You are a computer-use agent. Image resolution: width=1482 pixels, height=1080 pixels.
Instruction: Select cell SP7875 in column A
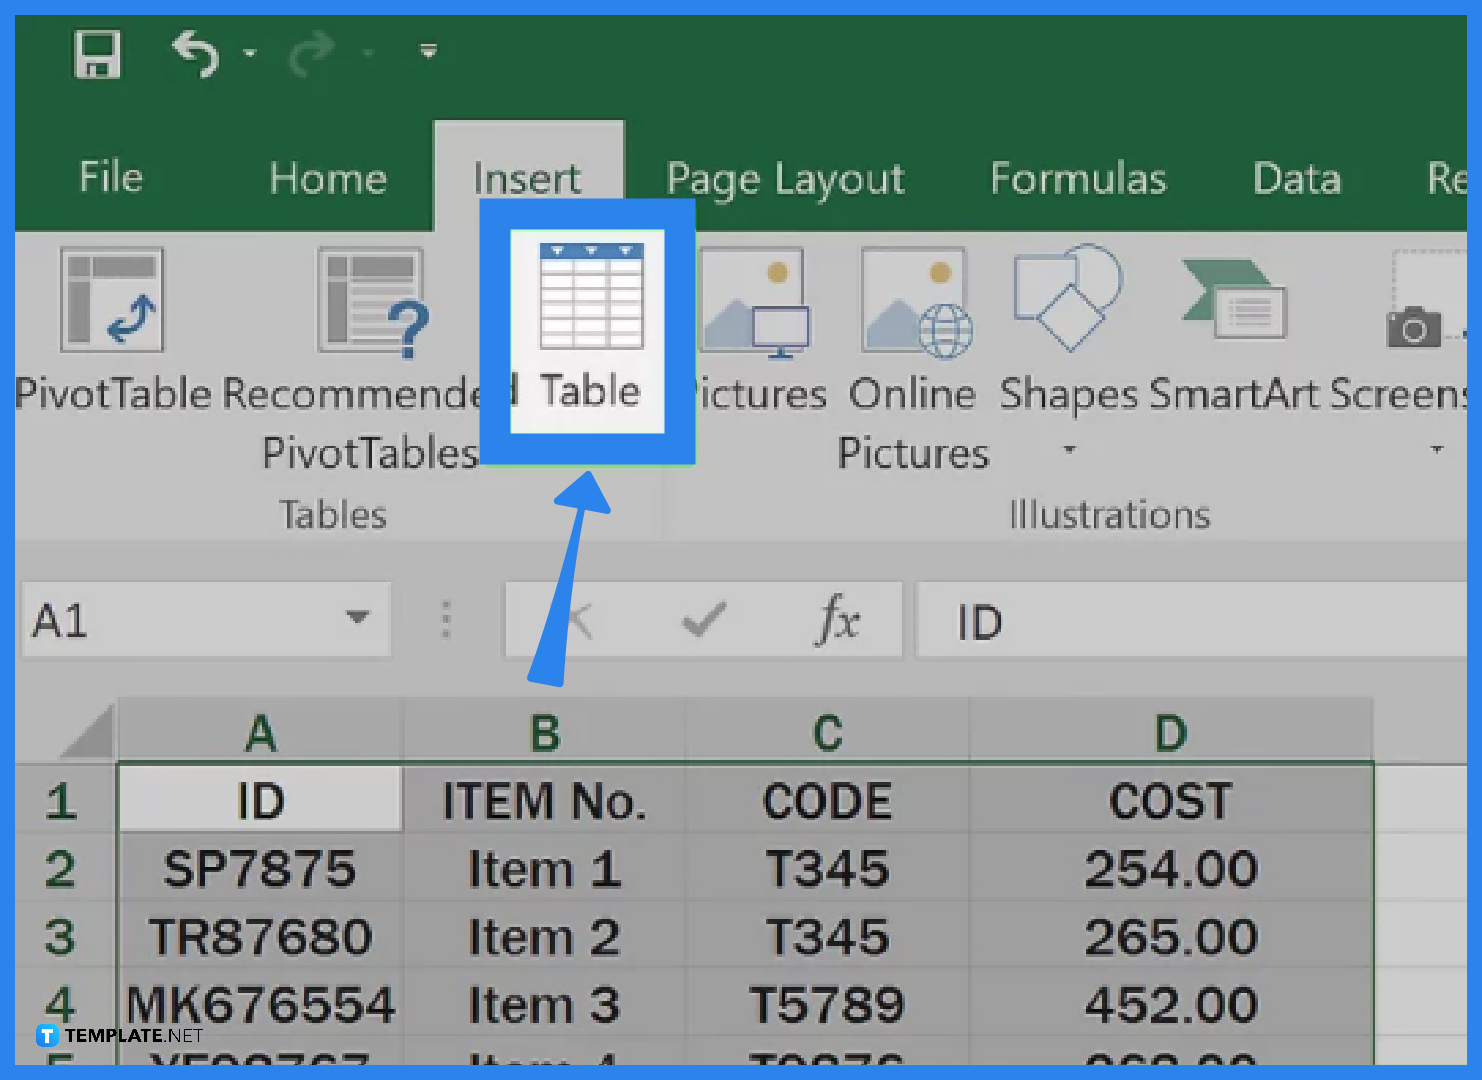pos(259,868)
